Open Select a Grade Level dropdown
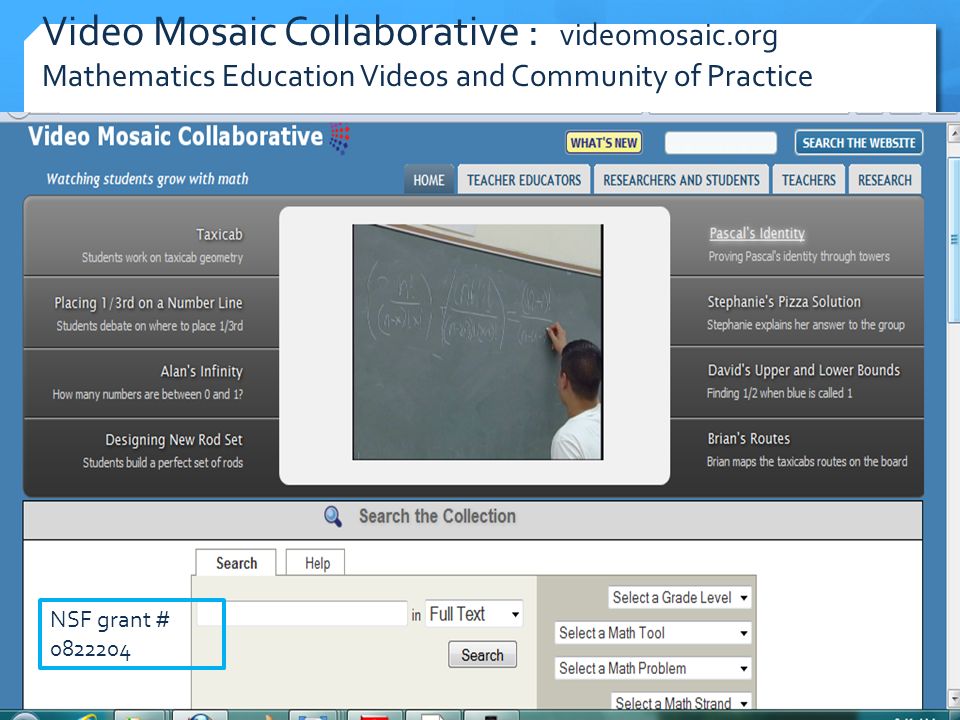960x720 pixels. (x=680, y=598)
